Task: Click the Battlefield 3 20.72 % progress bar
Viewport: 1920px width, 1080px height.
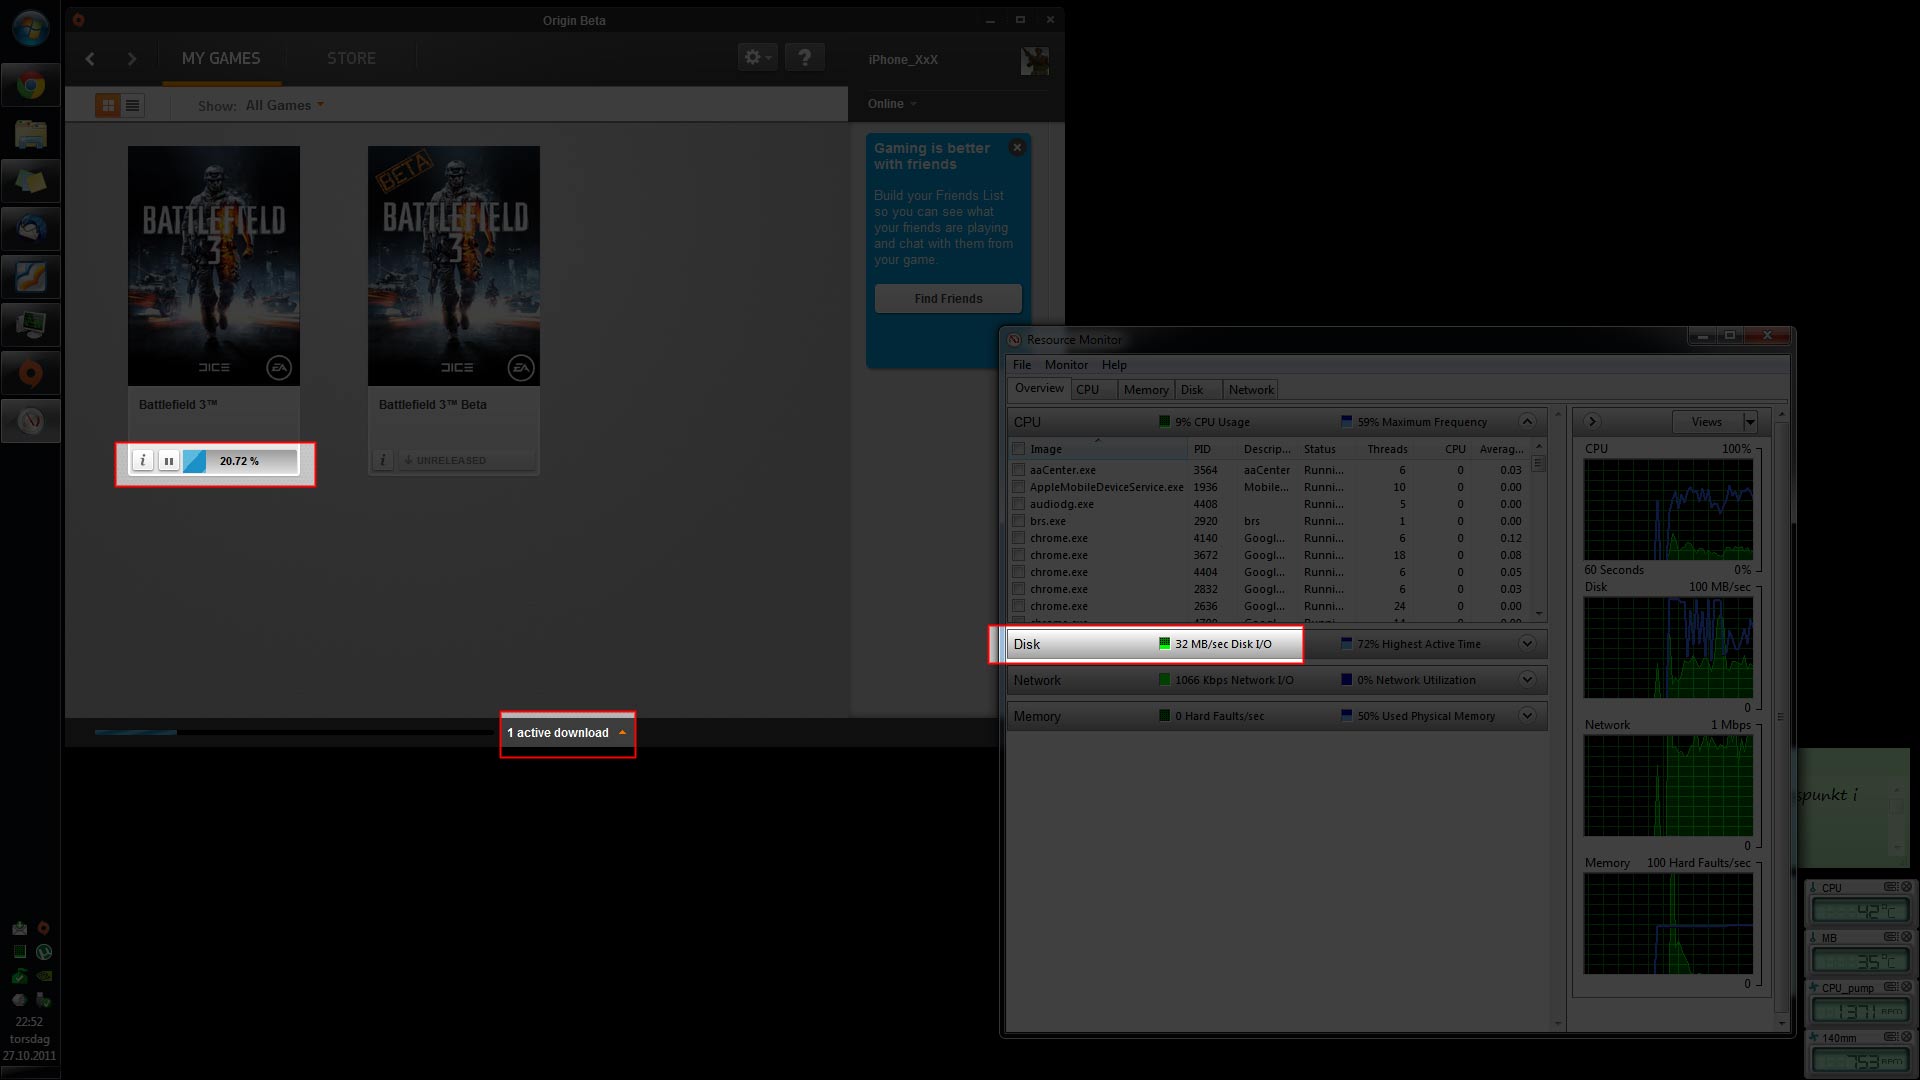Action: [x=240, y=461]
